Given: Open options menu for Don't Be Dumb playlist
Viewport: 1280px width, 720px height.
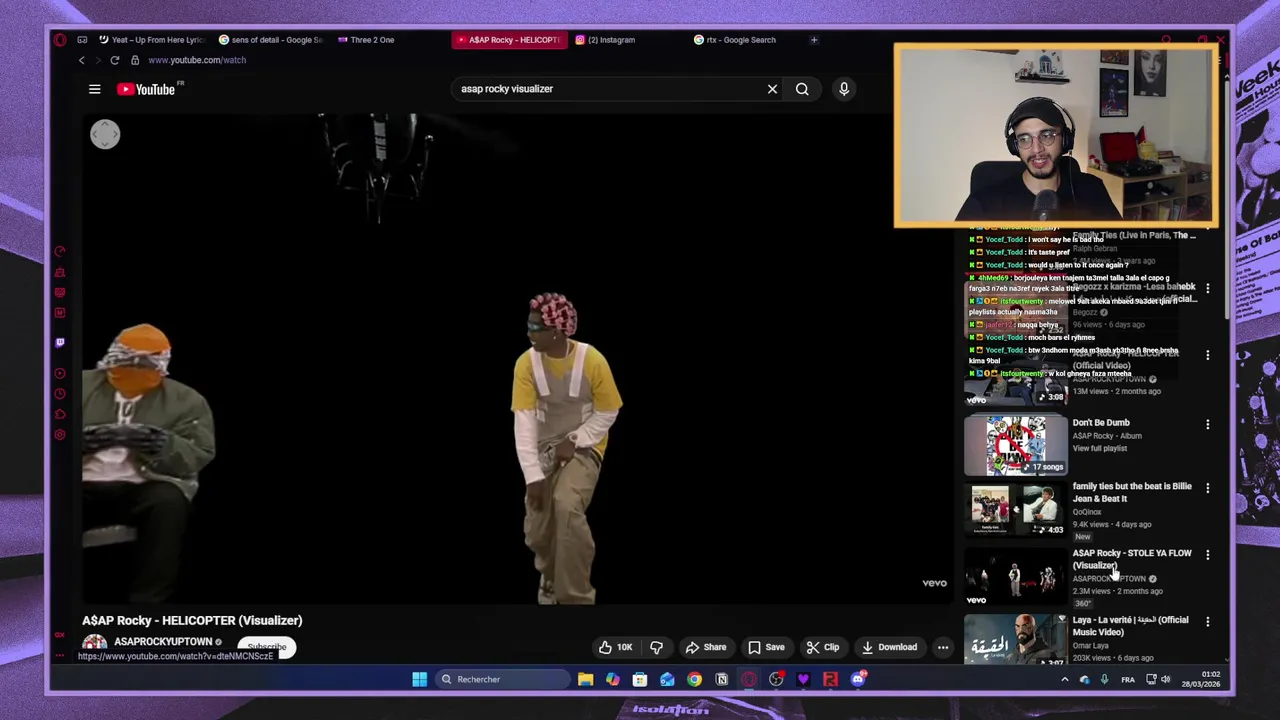Looking at the screenshot, I should (1207, 424).
